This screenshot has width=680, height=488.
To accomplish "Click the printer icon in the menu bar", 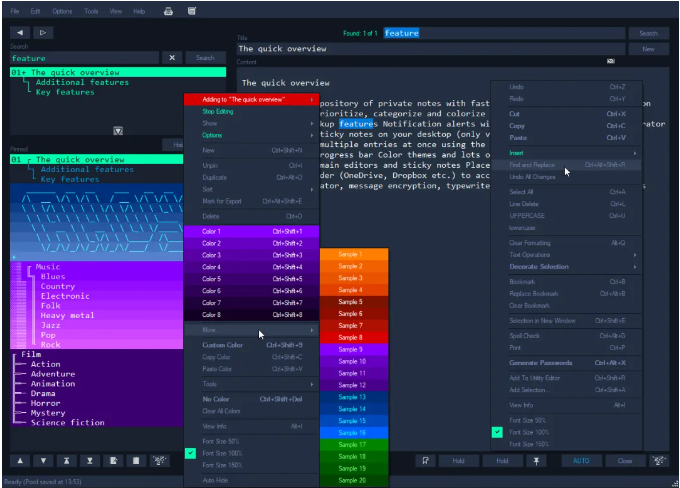I will pyautogui.click(x=168, y=11).
